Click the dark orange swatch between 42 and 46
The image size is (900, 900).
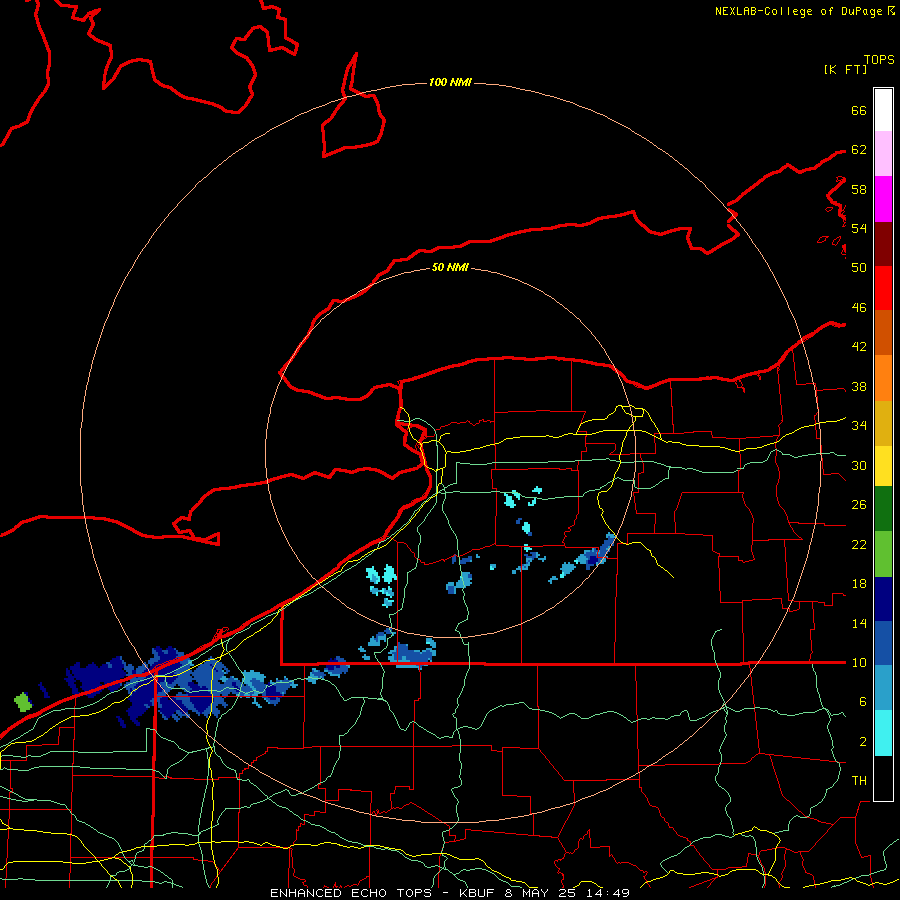click(x=883, y=333)
